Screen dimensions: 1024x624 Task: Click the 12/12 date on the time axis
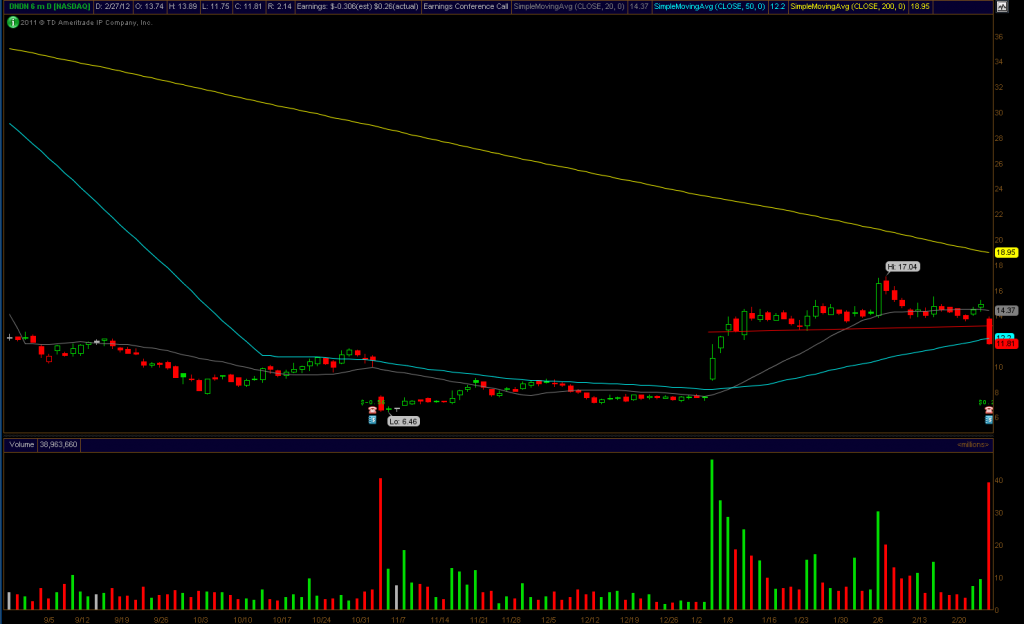tap(590, 619)
